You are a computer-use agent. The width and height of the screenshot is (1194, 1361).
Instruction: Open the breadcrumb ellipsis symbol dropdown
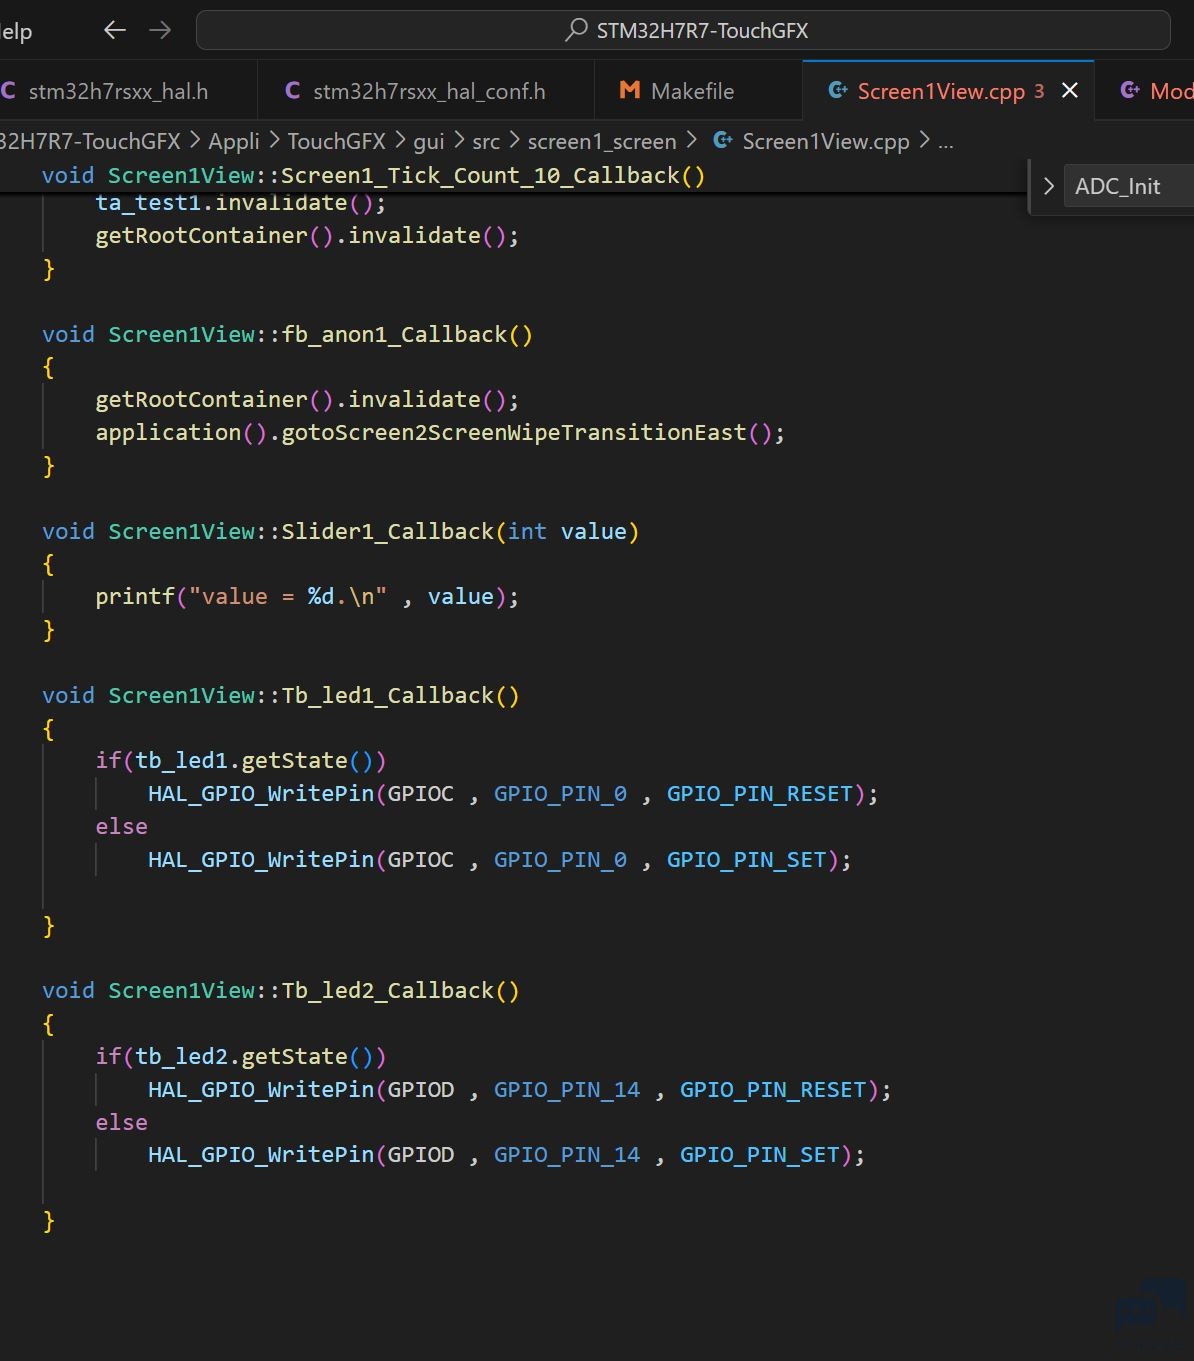click(946, 141)
